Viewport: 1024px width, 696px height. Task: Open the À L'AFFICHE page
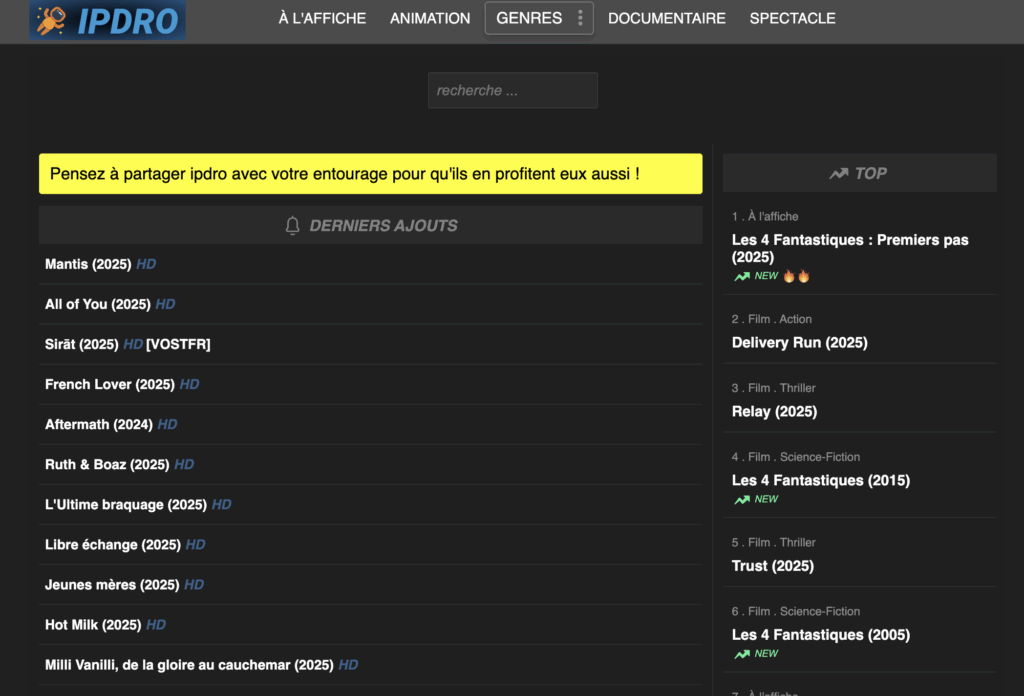(322, 18)
